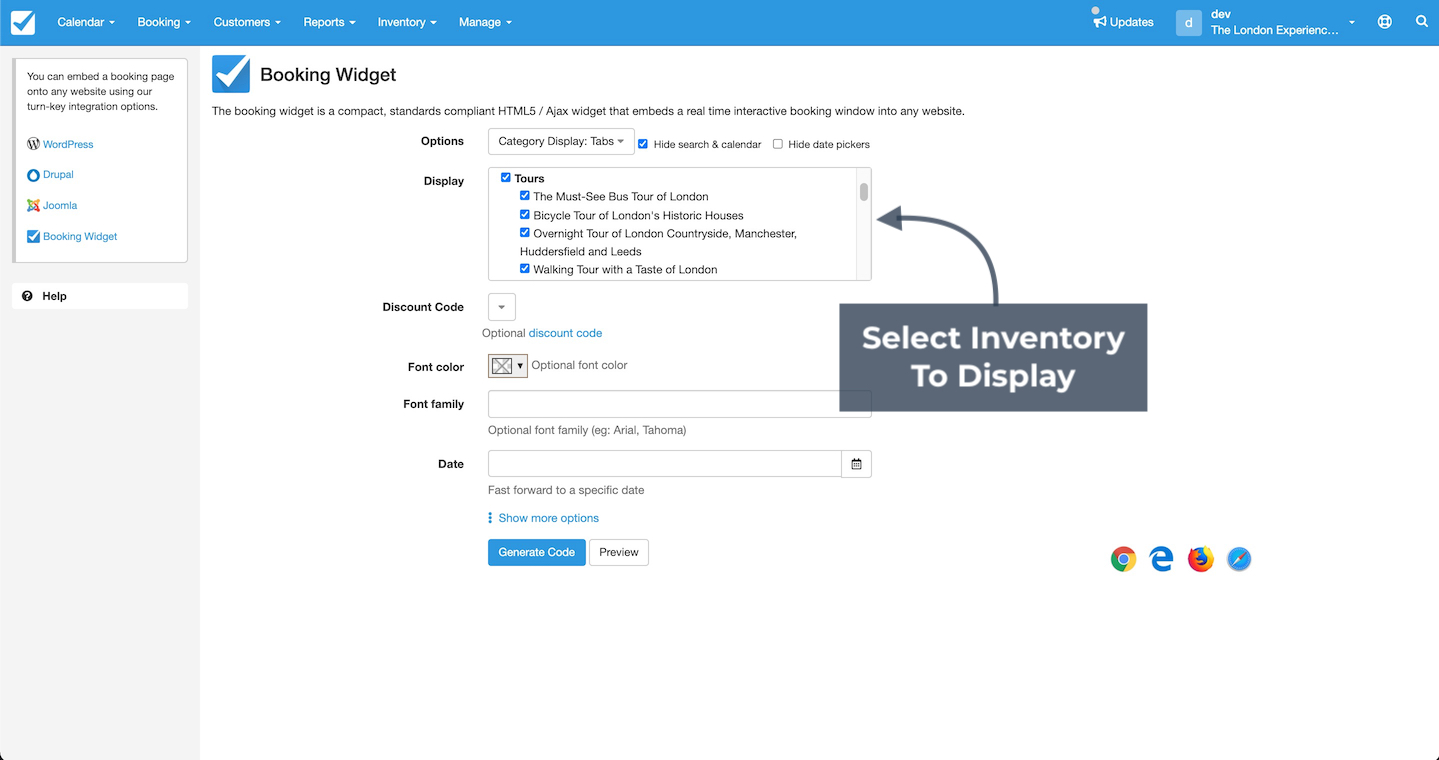1439x760 pixels.
Task: Check Hide date pickers option
Action: click(x=778, y=144)
